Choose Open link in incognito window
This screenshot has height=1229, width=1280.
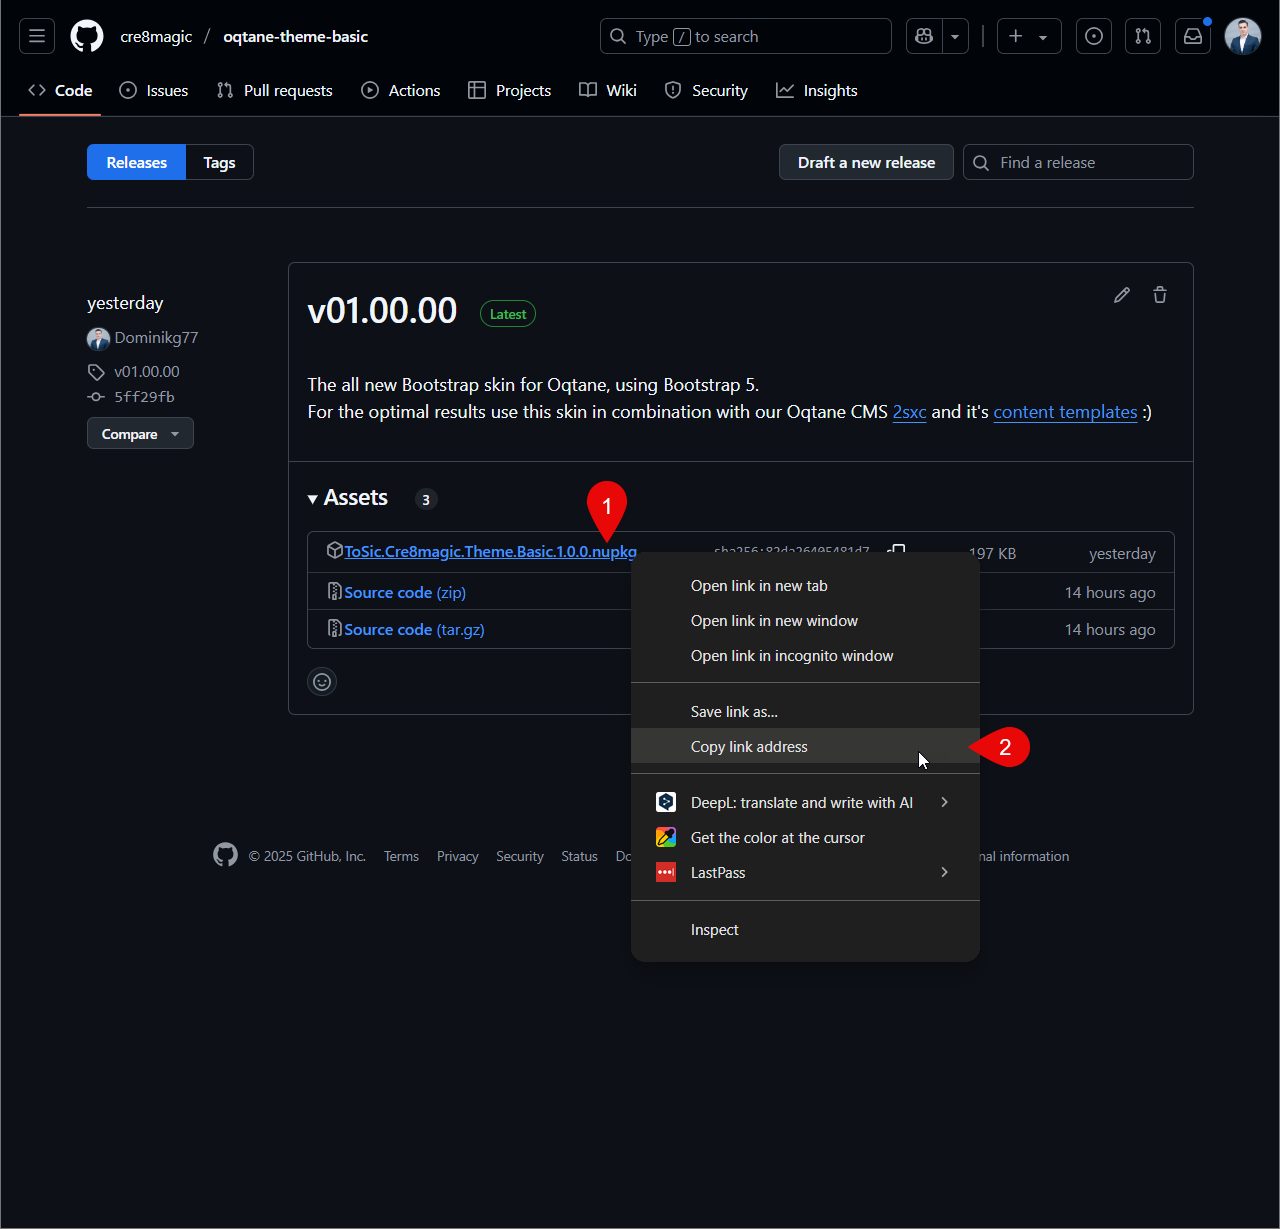tap(805, 656)
